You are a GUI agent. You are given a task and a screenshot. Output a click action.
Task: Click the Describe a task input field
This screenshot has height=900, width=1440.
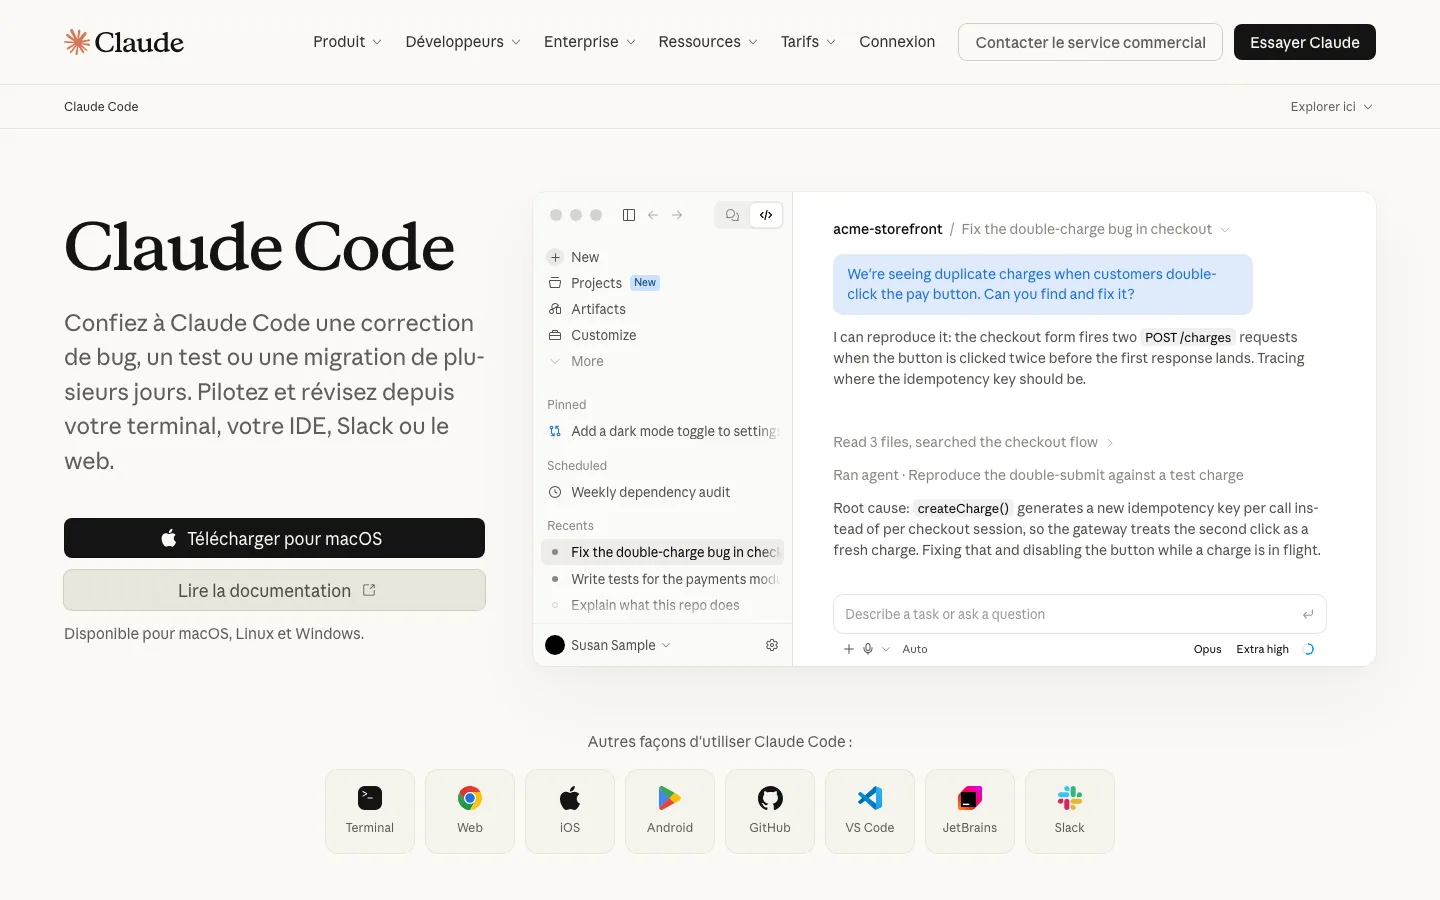(x=1079, y=614)
